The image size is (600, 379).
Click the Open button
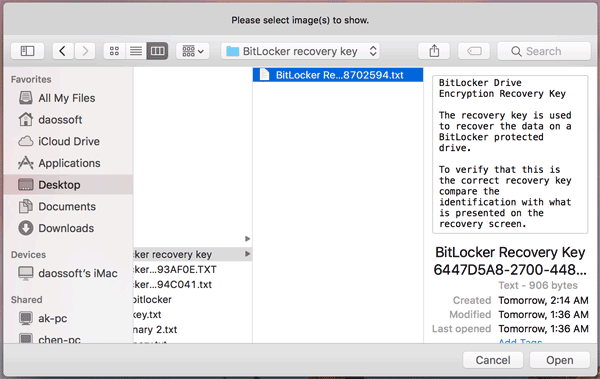point(560,360)
